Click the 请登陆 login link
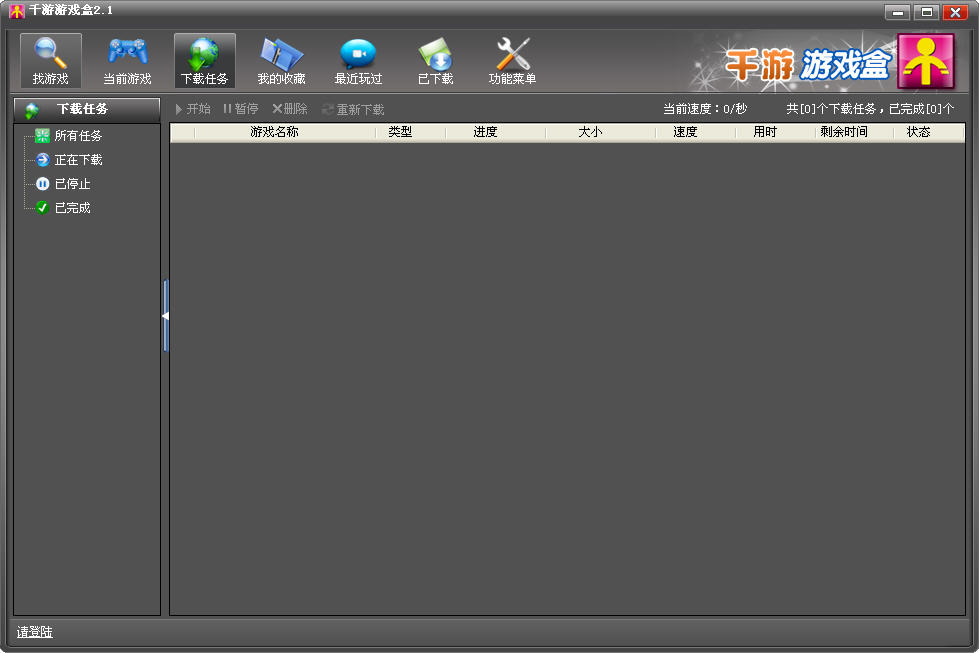Screen dimensions: 979x653 [35, 632]
